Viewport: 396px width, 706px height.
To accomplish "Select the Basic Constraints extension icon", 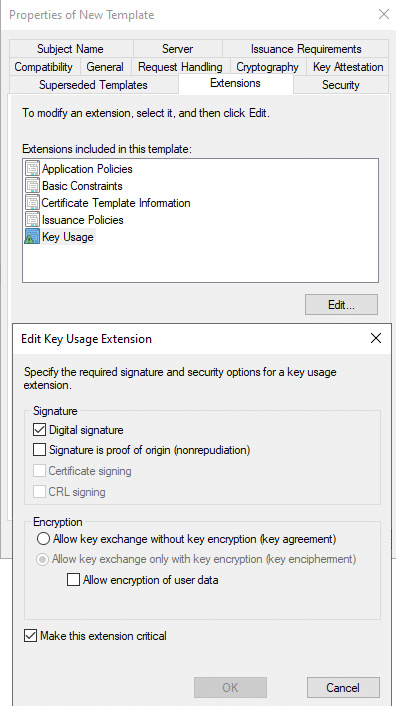I will (32, 186).
